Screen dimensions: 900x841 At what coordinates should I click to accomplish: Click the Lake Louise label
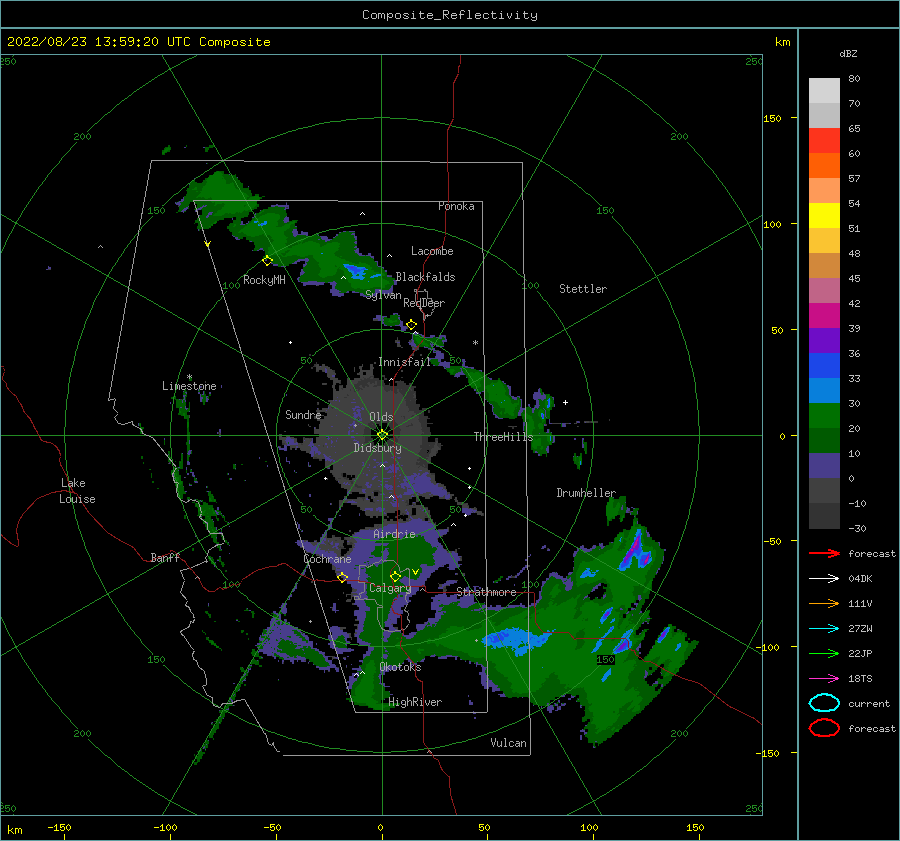point(77,491)
